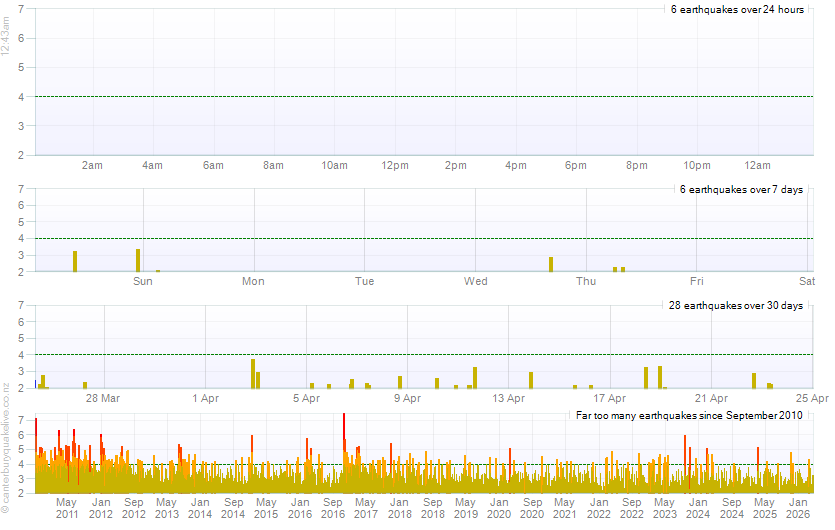Image resolution: width=835 pixels, height=530 pixels.
Task: Click the tall bar directly above the Sun label
Action: 138,260
